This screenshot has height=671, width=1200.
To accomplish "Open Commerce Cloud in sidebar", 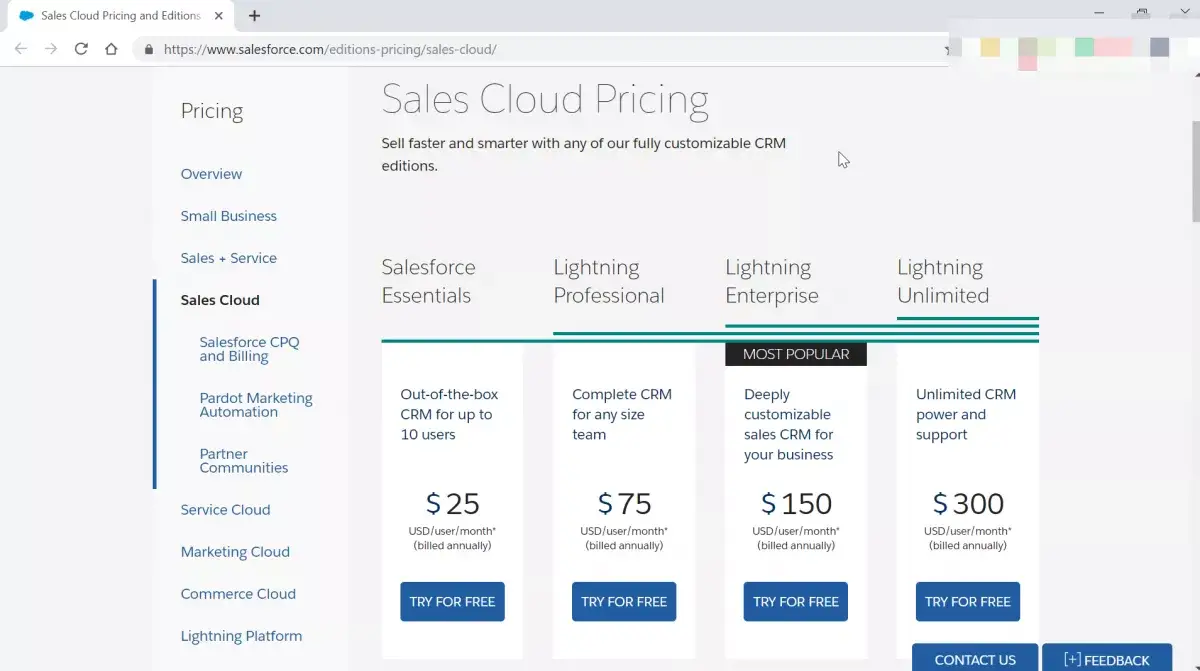I will 238,594.
